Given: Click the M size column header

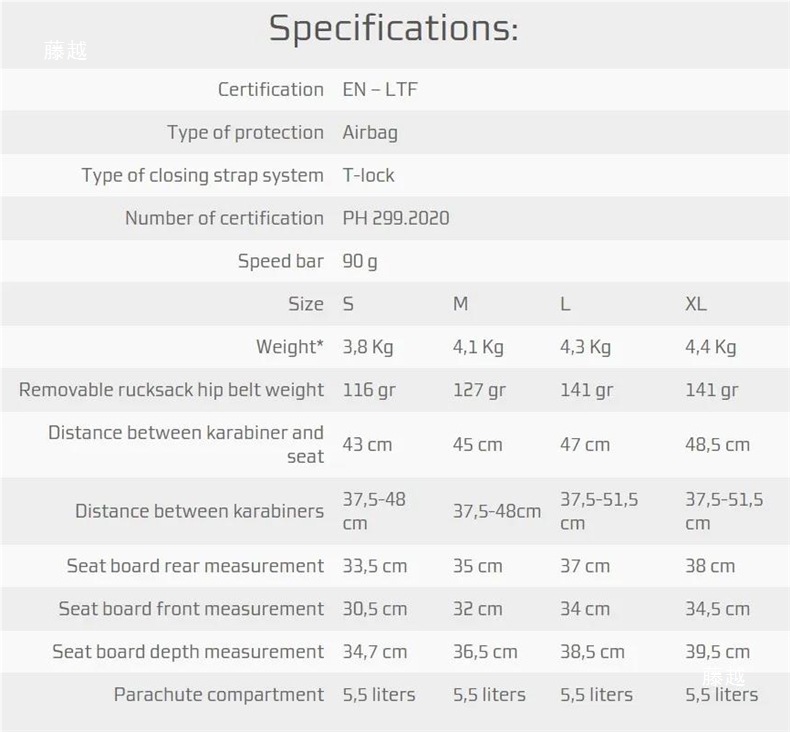Looking at the screenshot, I should coord(460,304).
